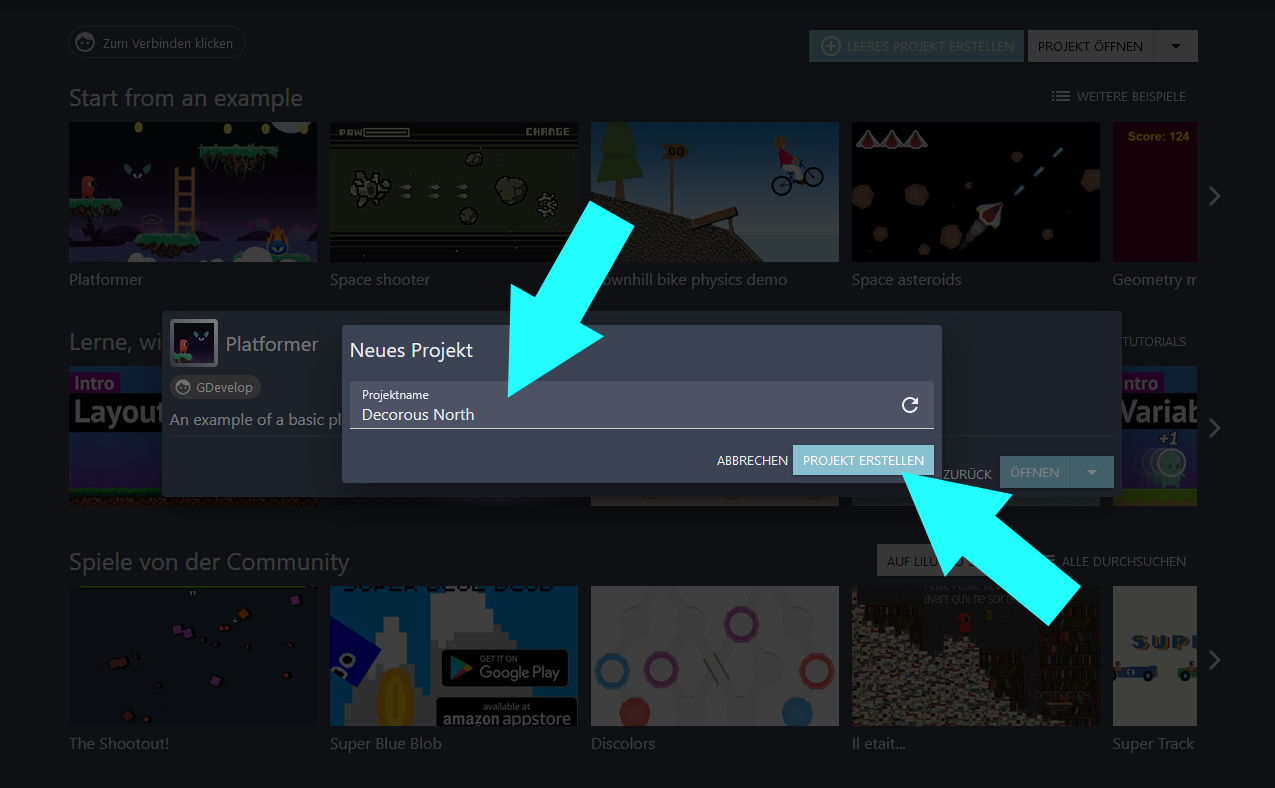Open the Downhill bike physics demo thumbnail

coord(715,192)
